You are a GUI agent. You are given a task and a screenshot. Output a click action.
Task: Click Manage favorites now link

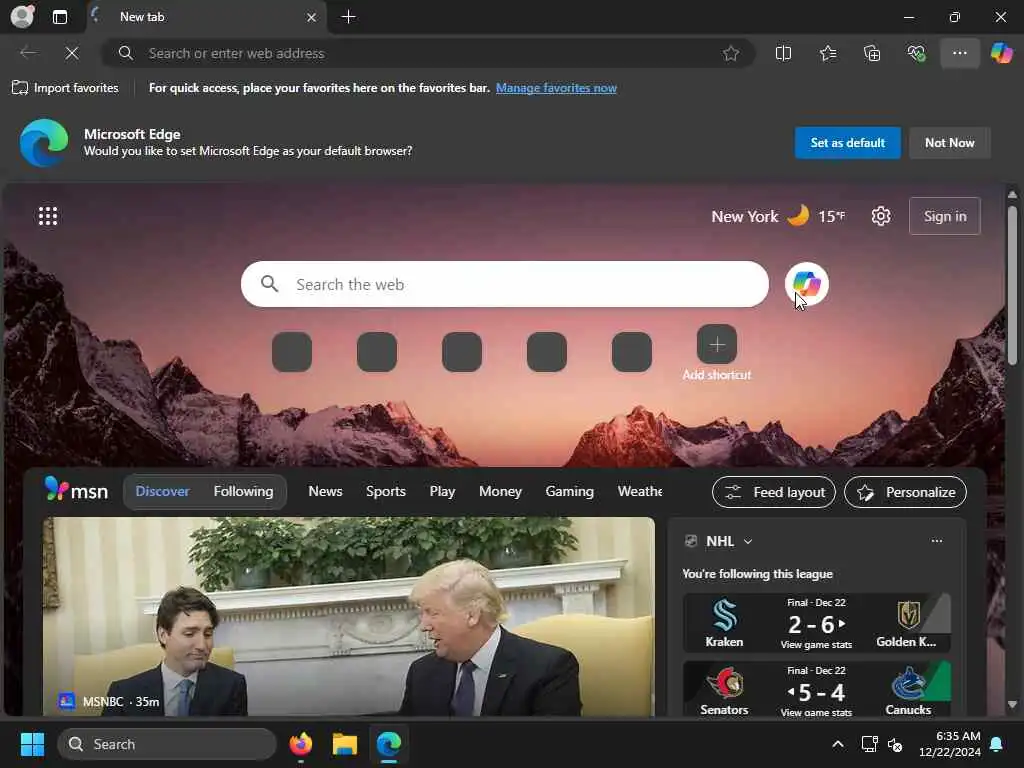coord(556,88)
